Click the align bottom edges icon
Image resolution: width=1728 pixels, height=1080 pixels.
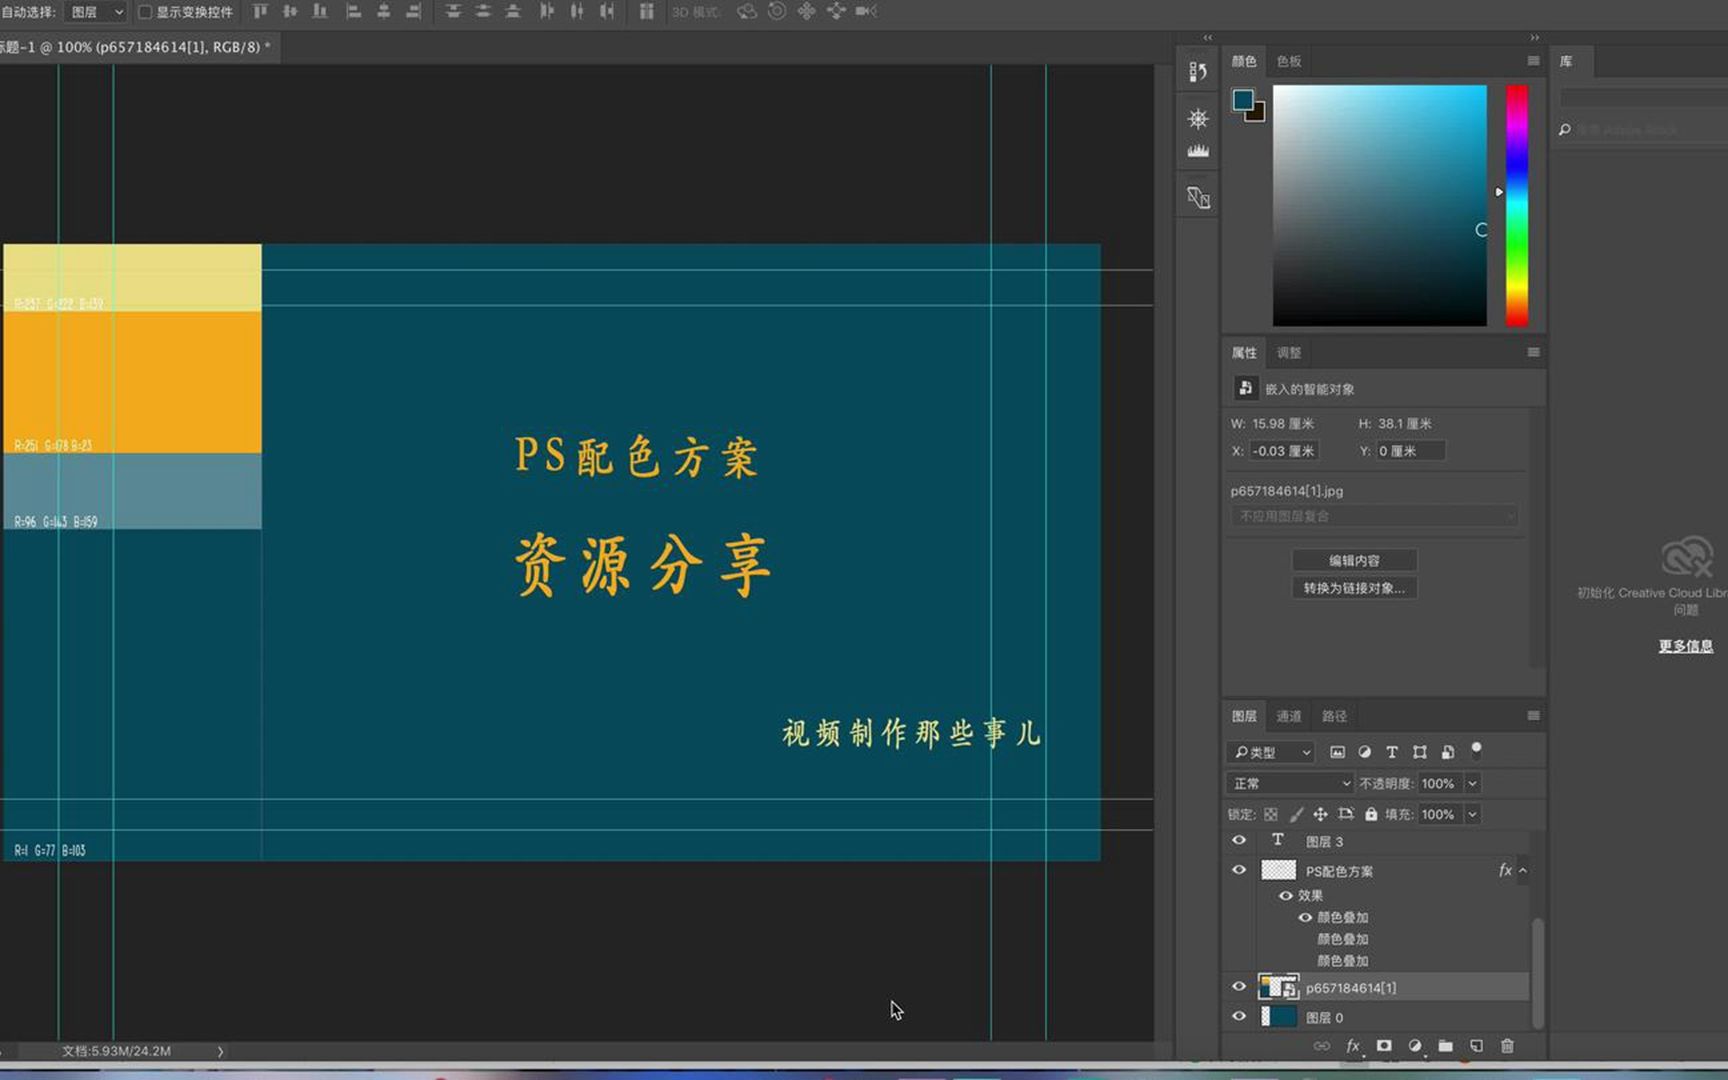[x=320, y=11]
